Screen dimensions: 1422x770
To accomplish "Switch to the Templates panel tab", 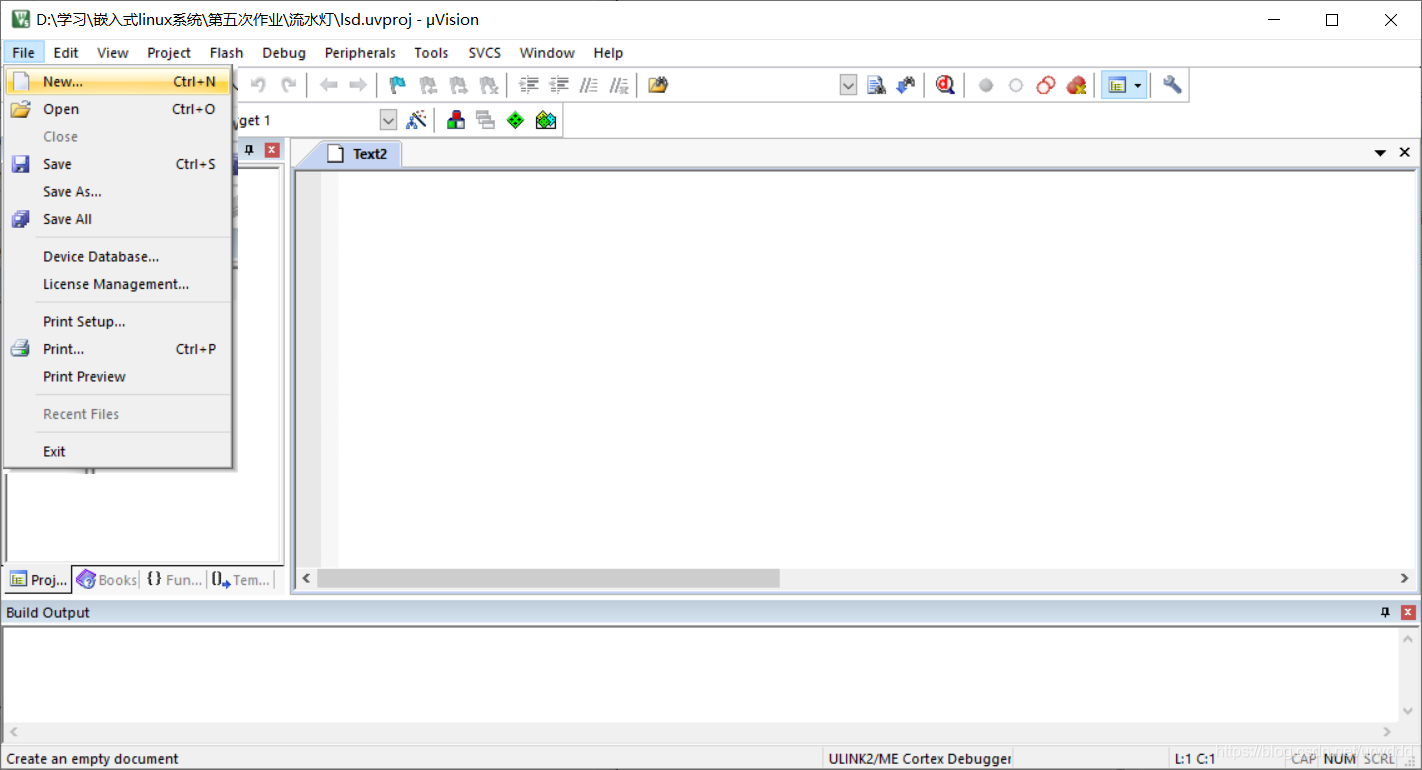I will click(x=241, y=580).
